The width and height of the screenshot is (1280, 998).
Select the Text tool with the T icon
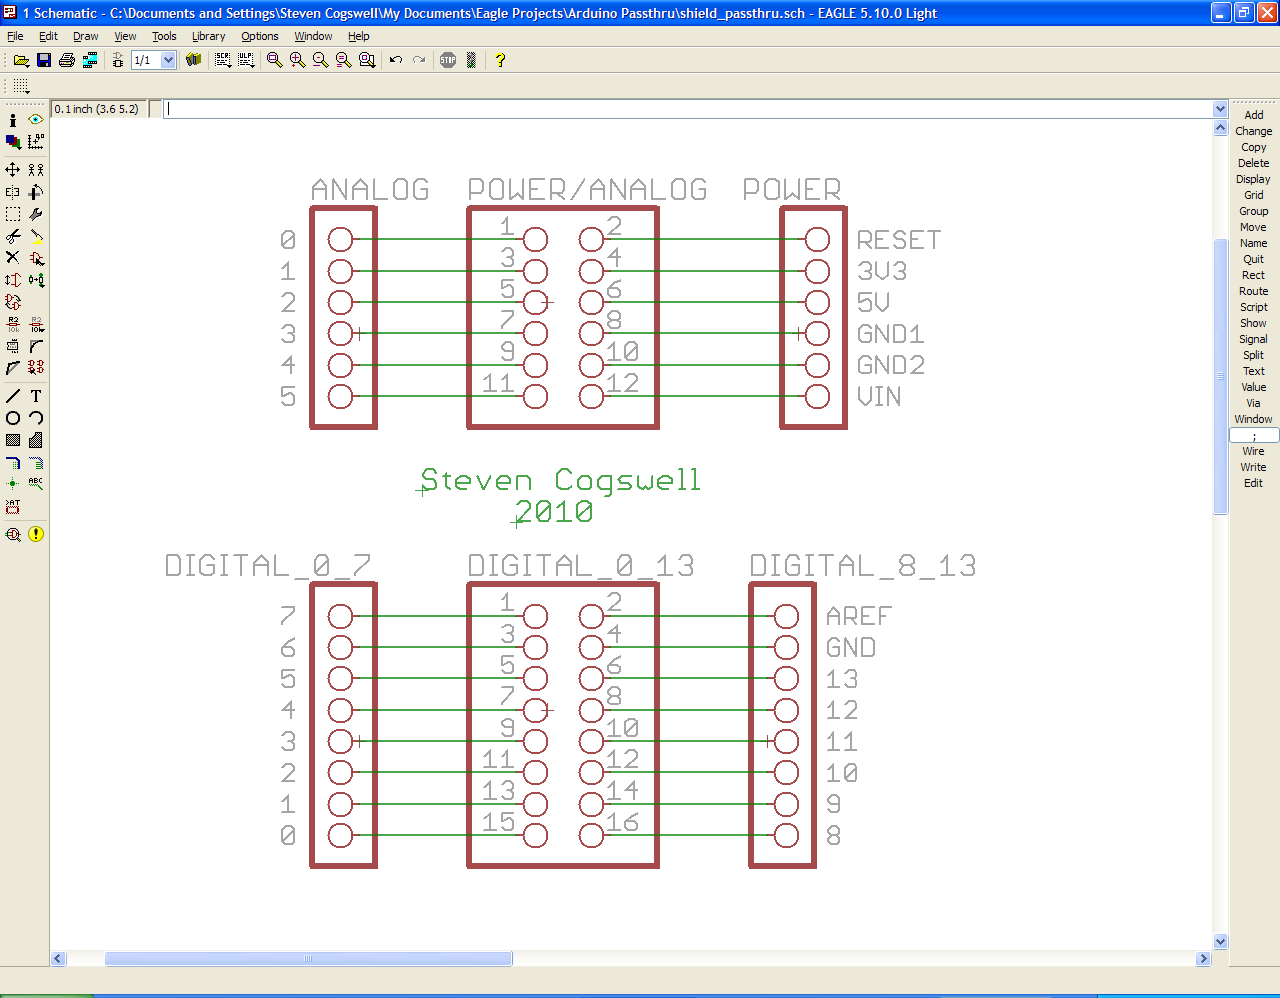[36, 396]
